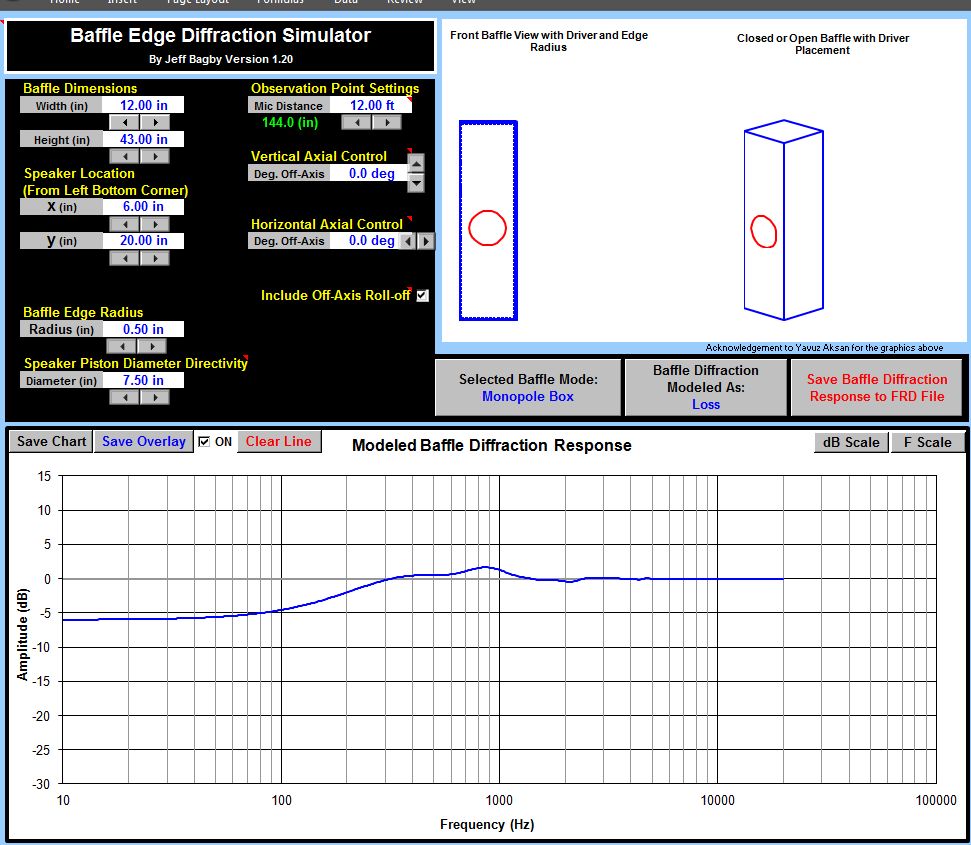This screenshot has height=845, width=971.
Task: Click the Baffle Edge Diffraction Simulator title
Action: (220, 35)
